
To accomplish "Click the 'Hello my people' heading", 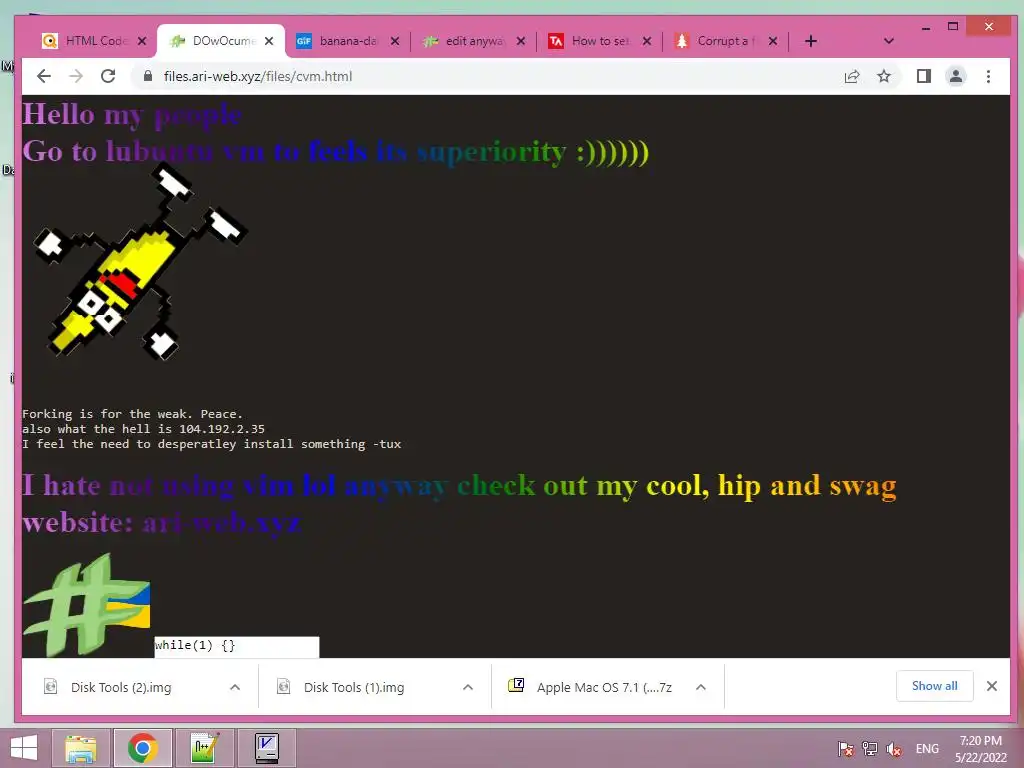I will [x=133, y=114].
